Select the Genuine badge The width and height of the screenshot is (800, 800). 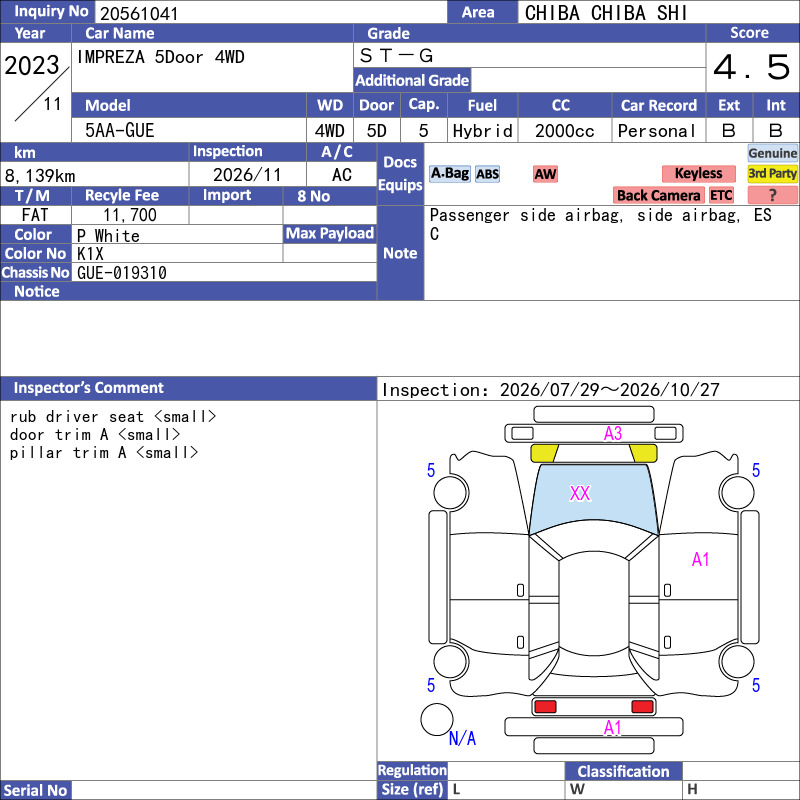[x=772, y=153]
